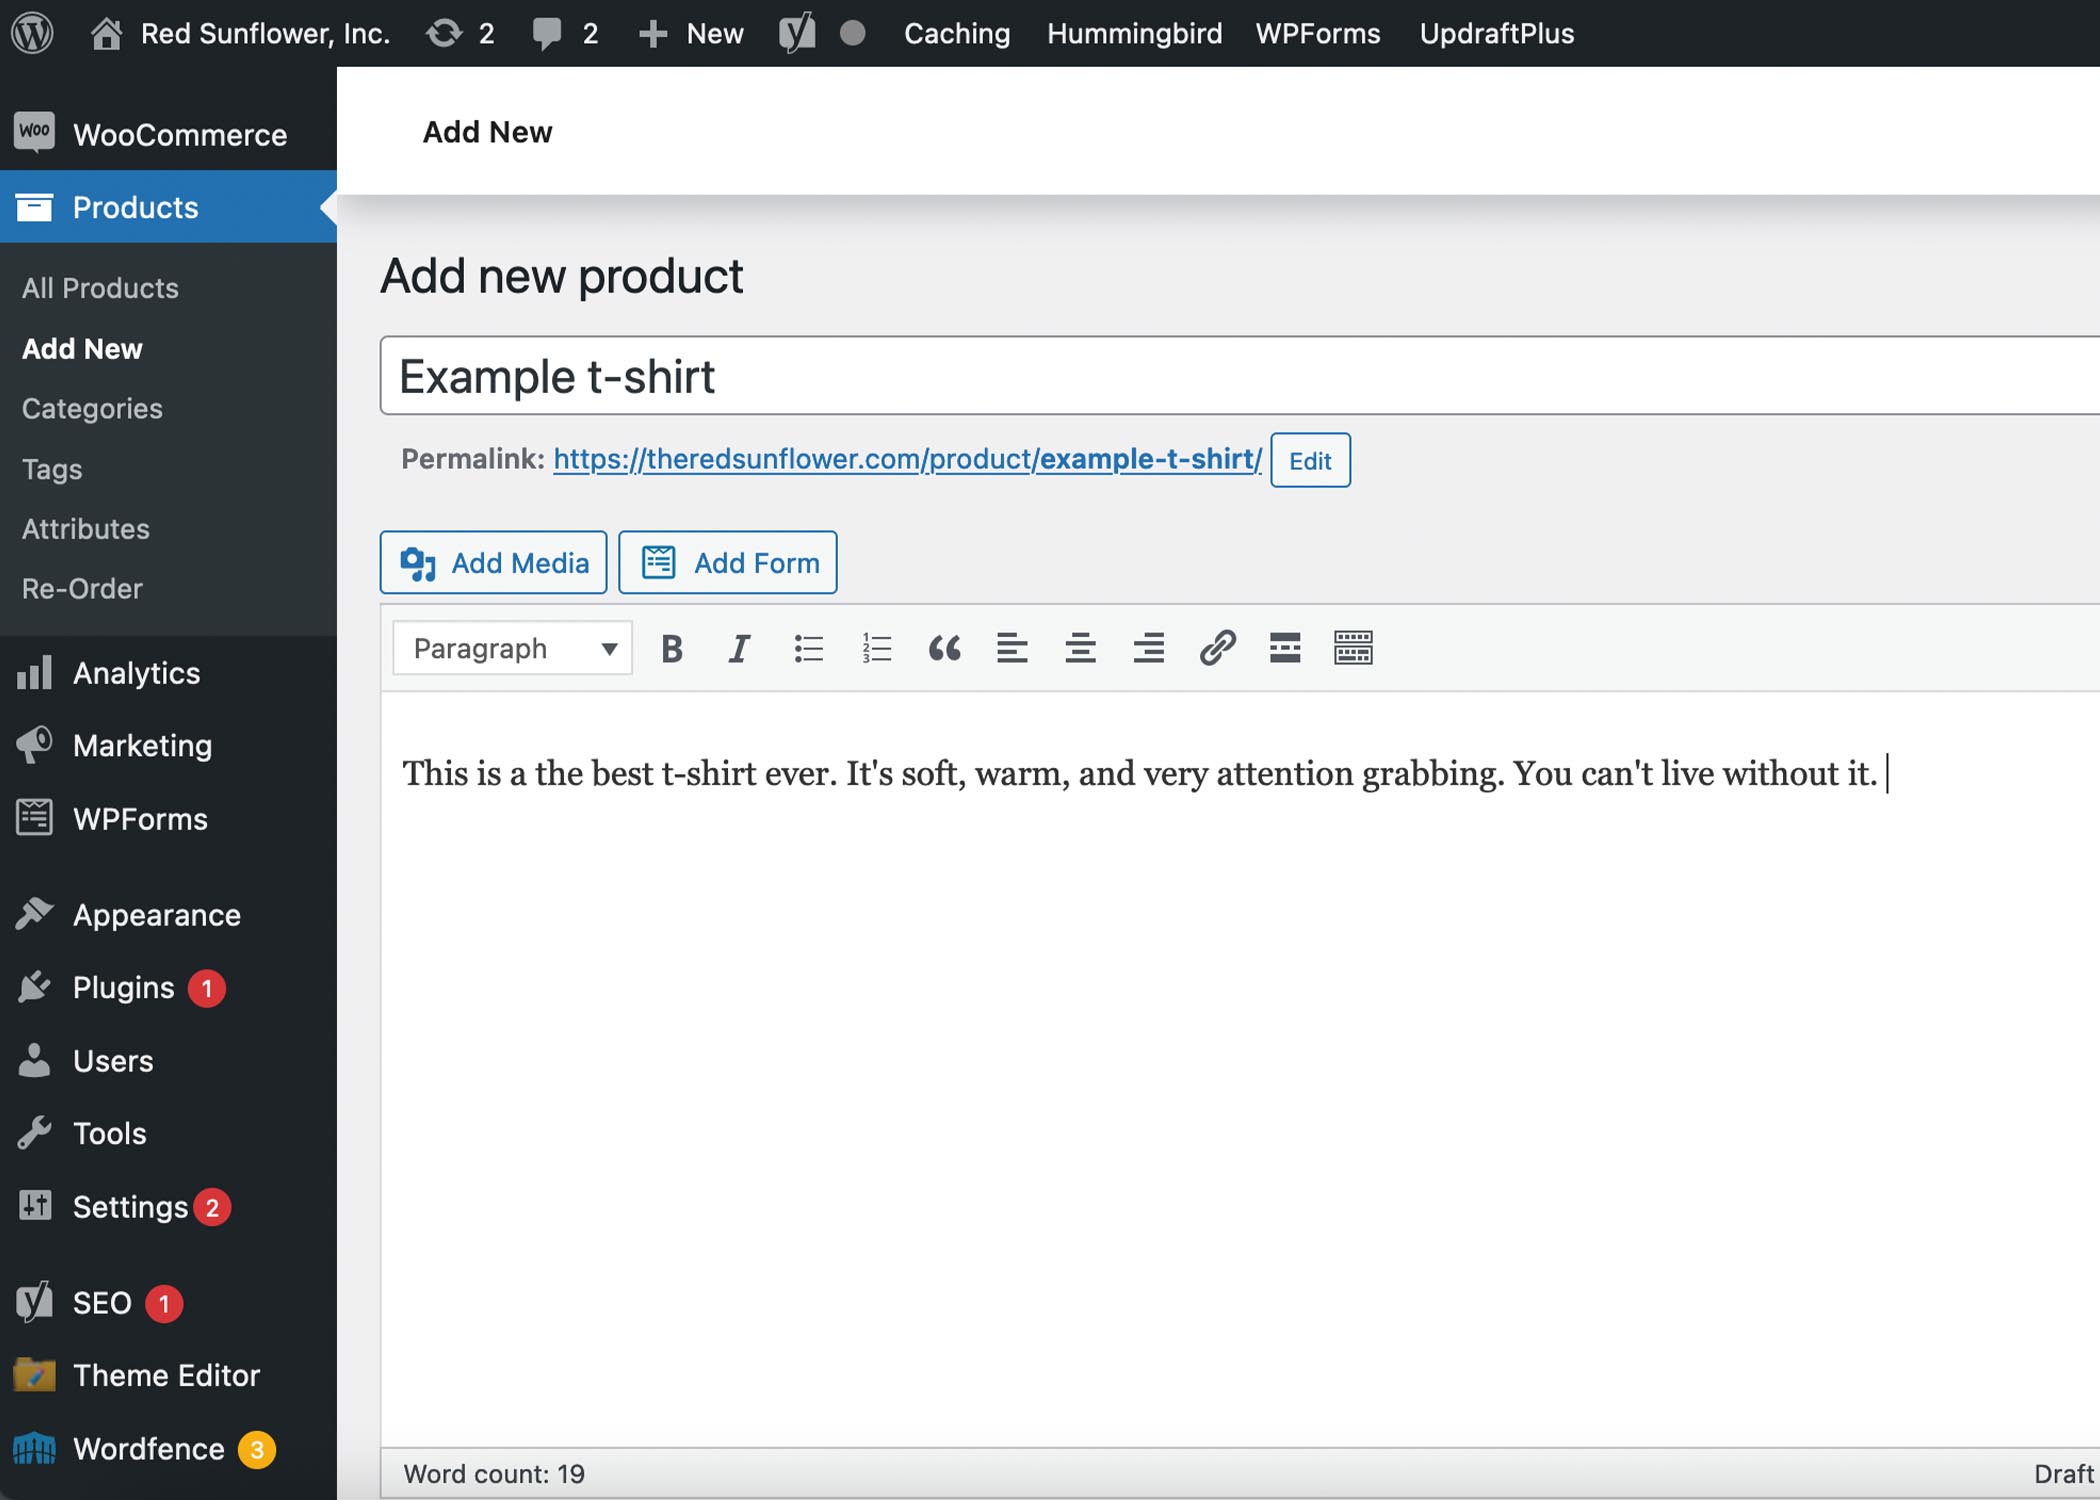2100x1500 pixels.
Task: Insert or edit a link
Action: (1217, 648)
